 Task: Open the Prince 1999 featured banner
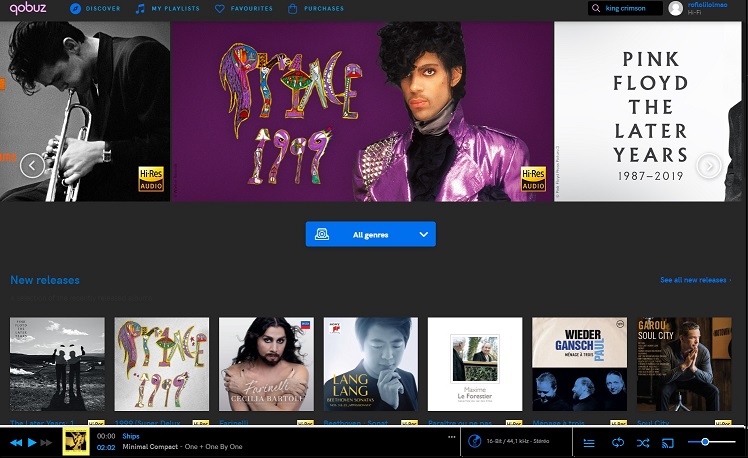click(x=362, y=111)
